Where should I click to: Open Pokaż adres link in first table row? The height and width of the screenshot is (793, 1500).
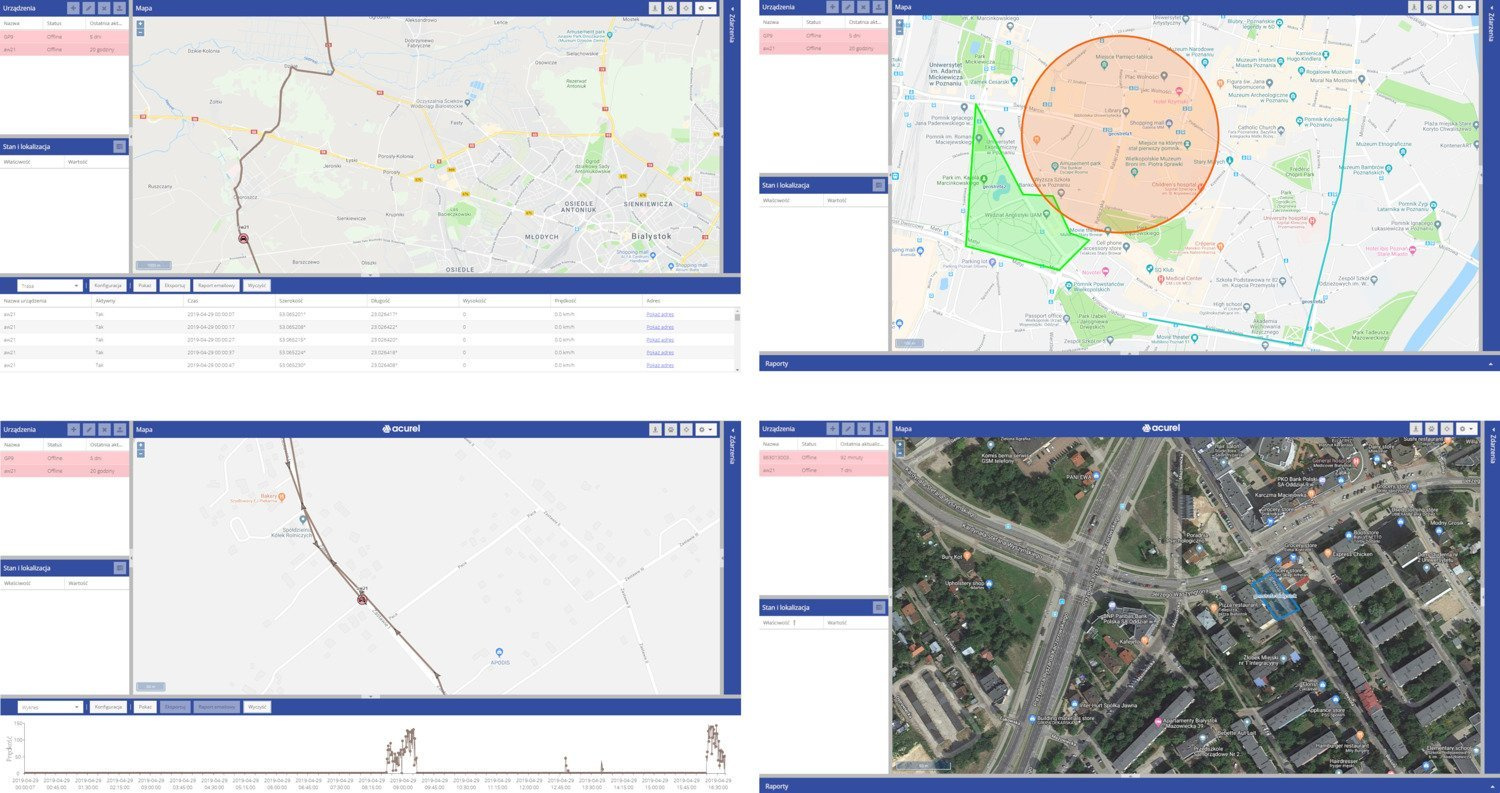pos(660,314)
